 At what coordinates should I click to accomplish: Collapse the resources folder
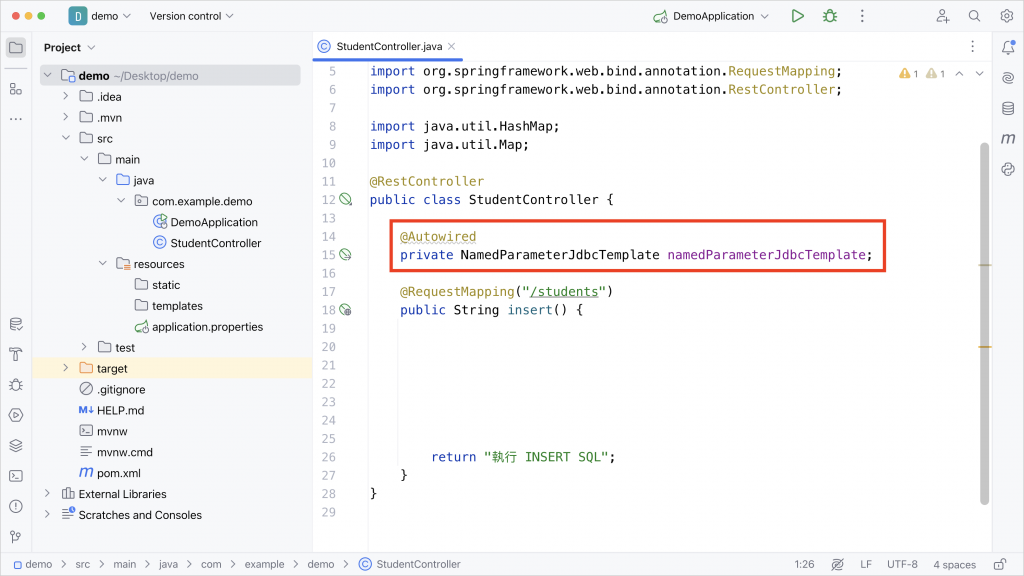coord(103,264)
